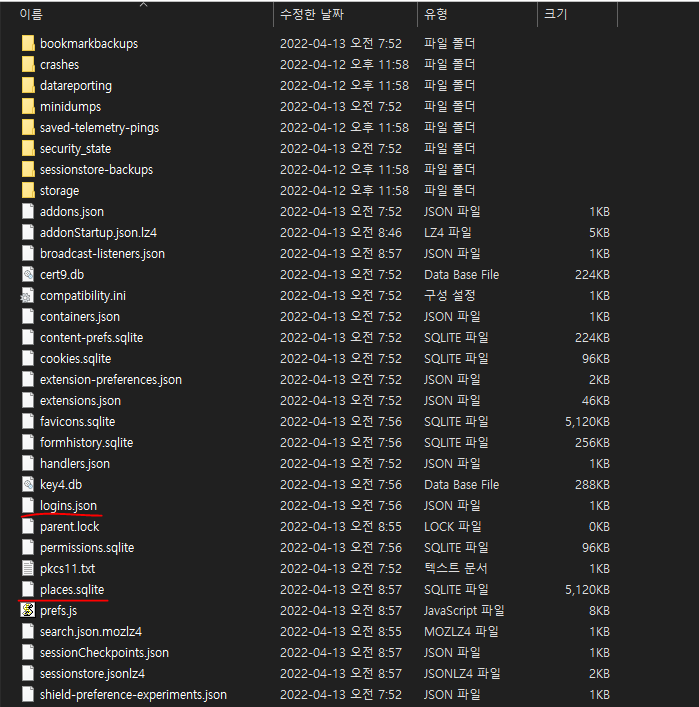Click the compatibility.ini file name

pyautogui.click(x=83, y=296)
